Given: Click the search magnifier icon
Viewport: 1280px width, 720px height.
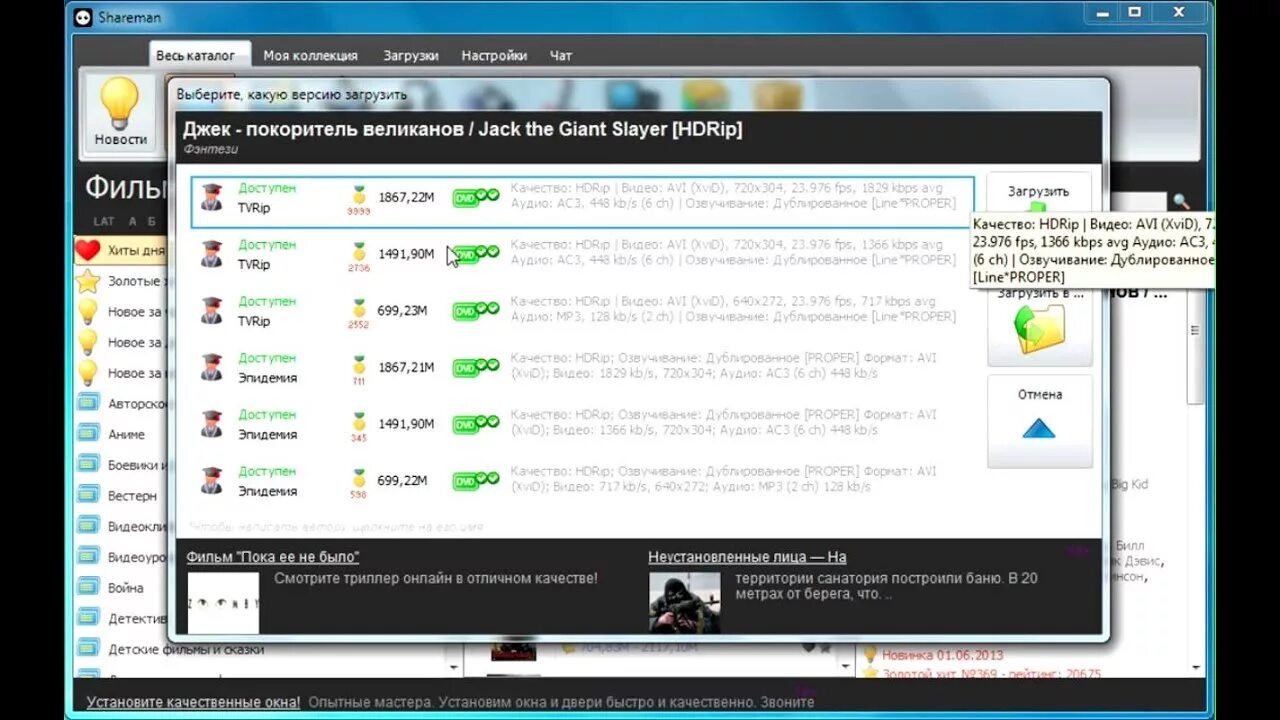Looking at the screenshot, I should tap(1181, 201).
